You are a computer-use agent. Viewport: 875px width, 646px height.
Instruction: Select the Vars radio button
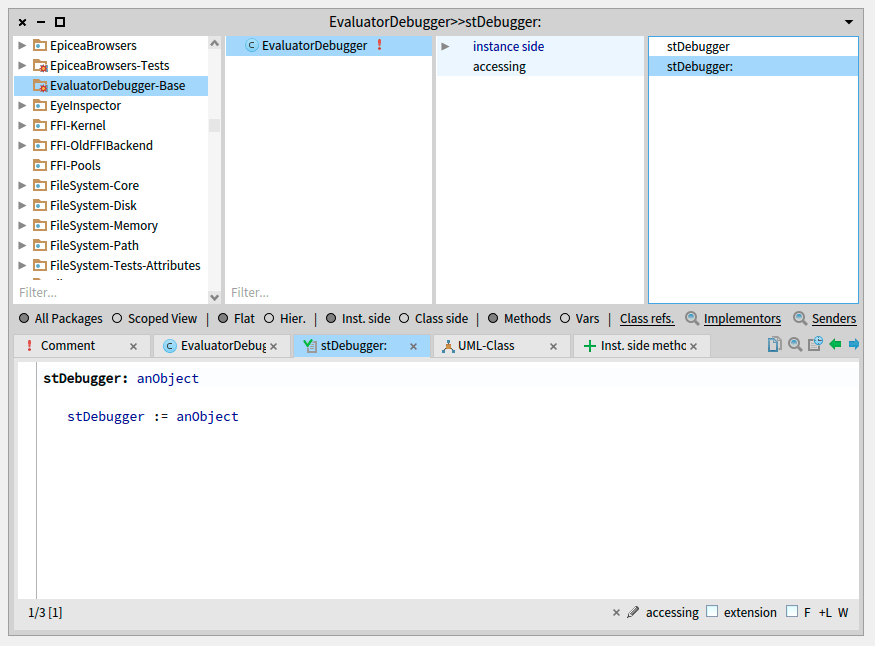tap(565, 319)
